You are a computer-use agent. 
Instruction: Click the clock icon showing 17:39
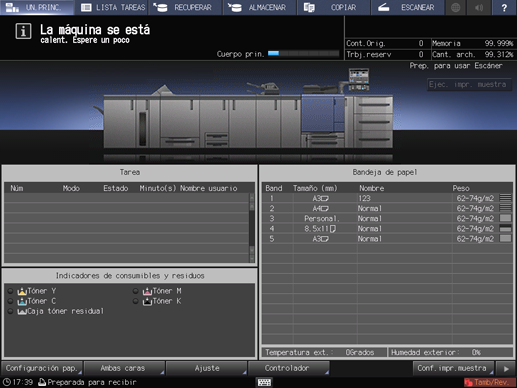click(x=7, y=382)
